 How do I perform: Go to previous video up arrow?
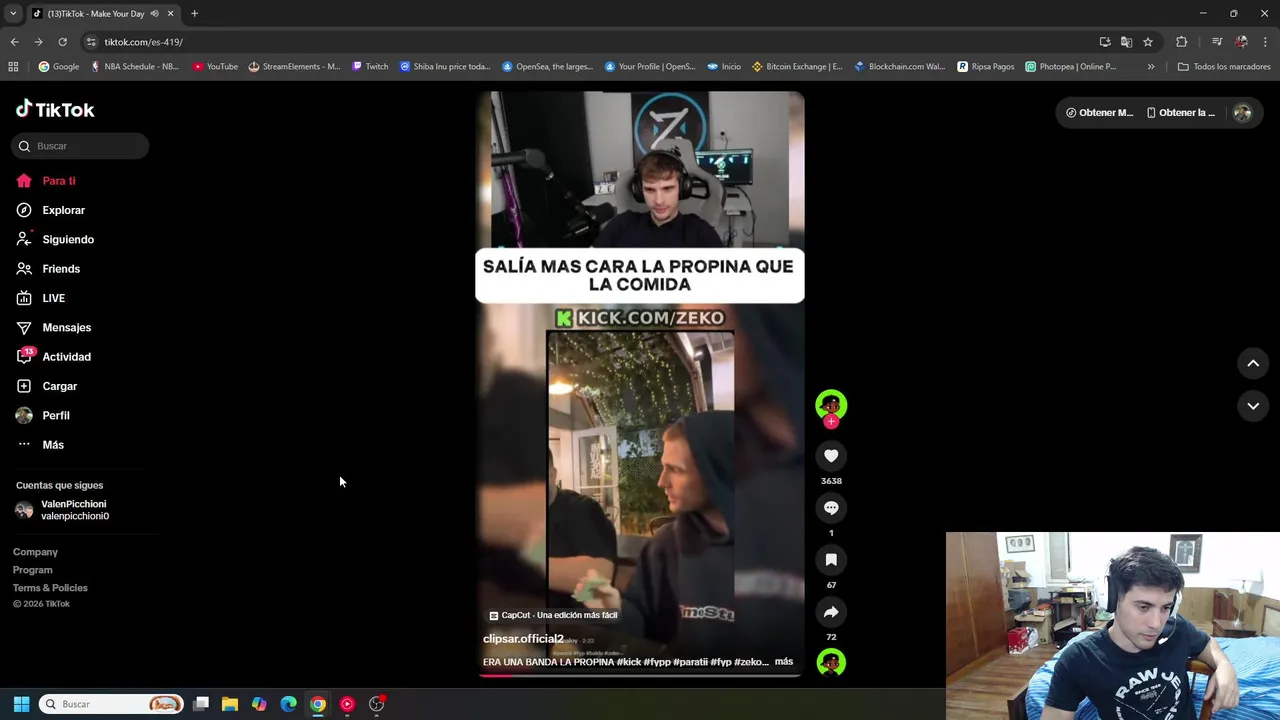pos(1253,364)
